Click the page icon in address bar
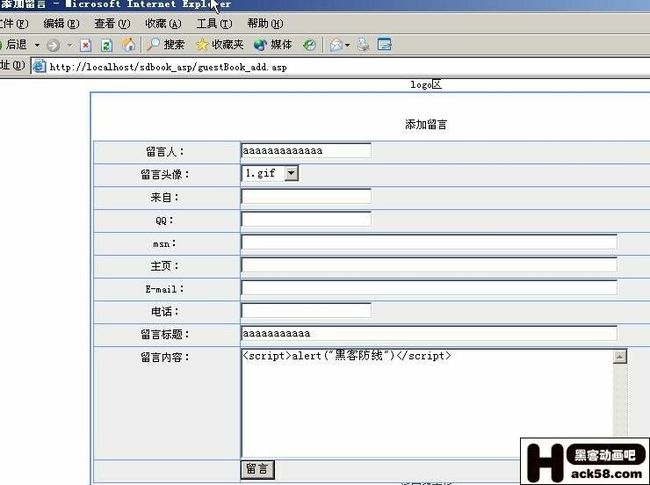Viewport: 650px width, 485px height. 39,66
